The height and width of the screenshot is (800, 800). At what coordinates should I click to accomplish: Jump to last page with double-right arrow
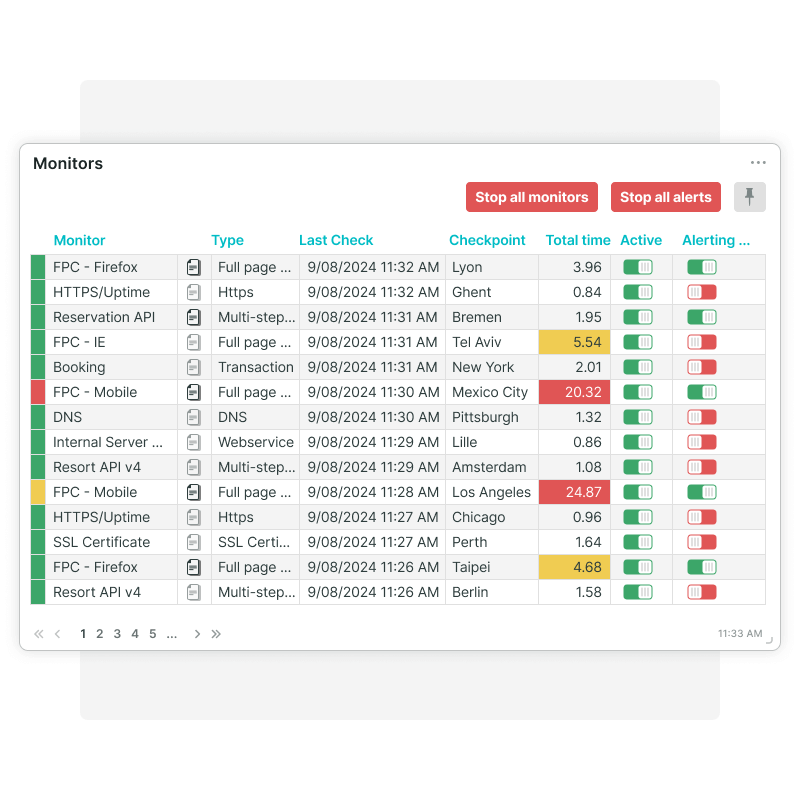[216, 634]
